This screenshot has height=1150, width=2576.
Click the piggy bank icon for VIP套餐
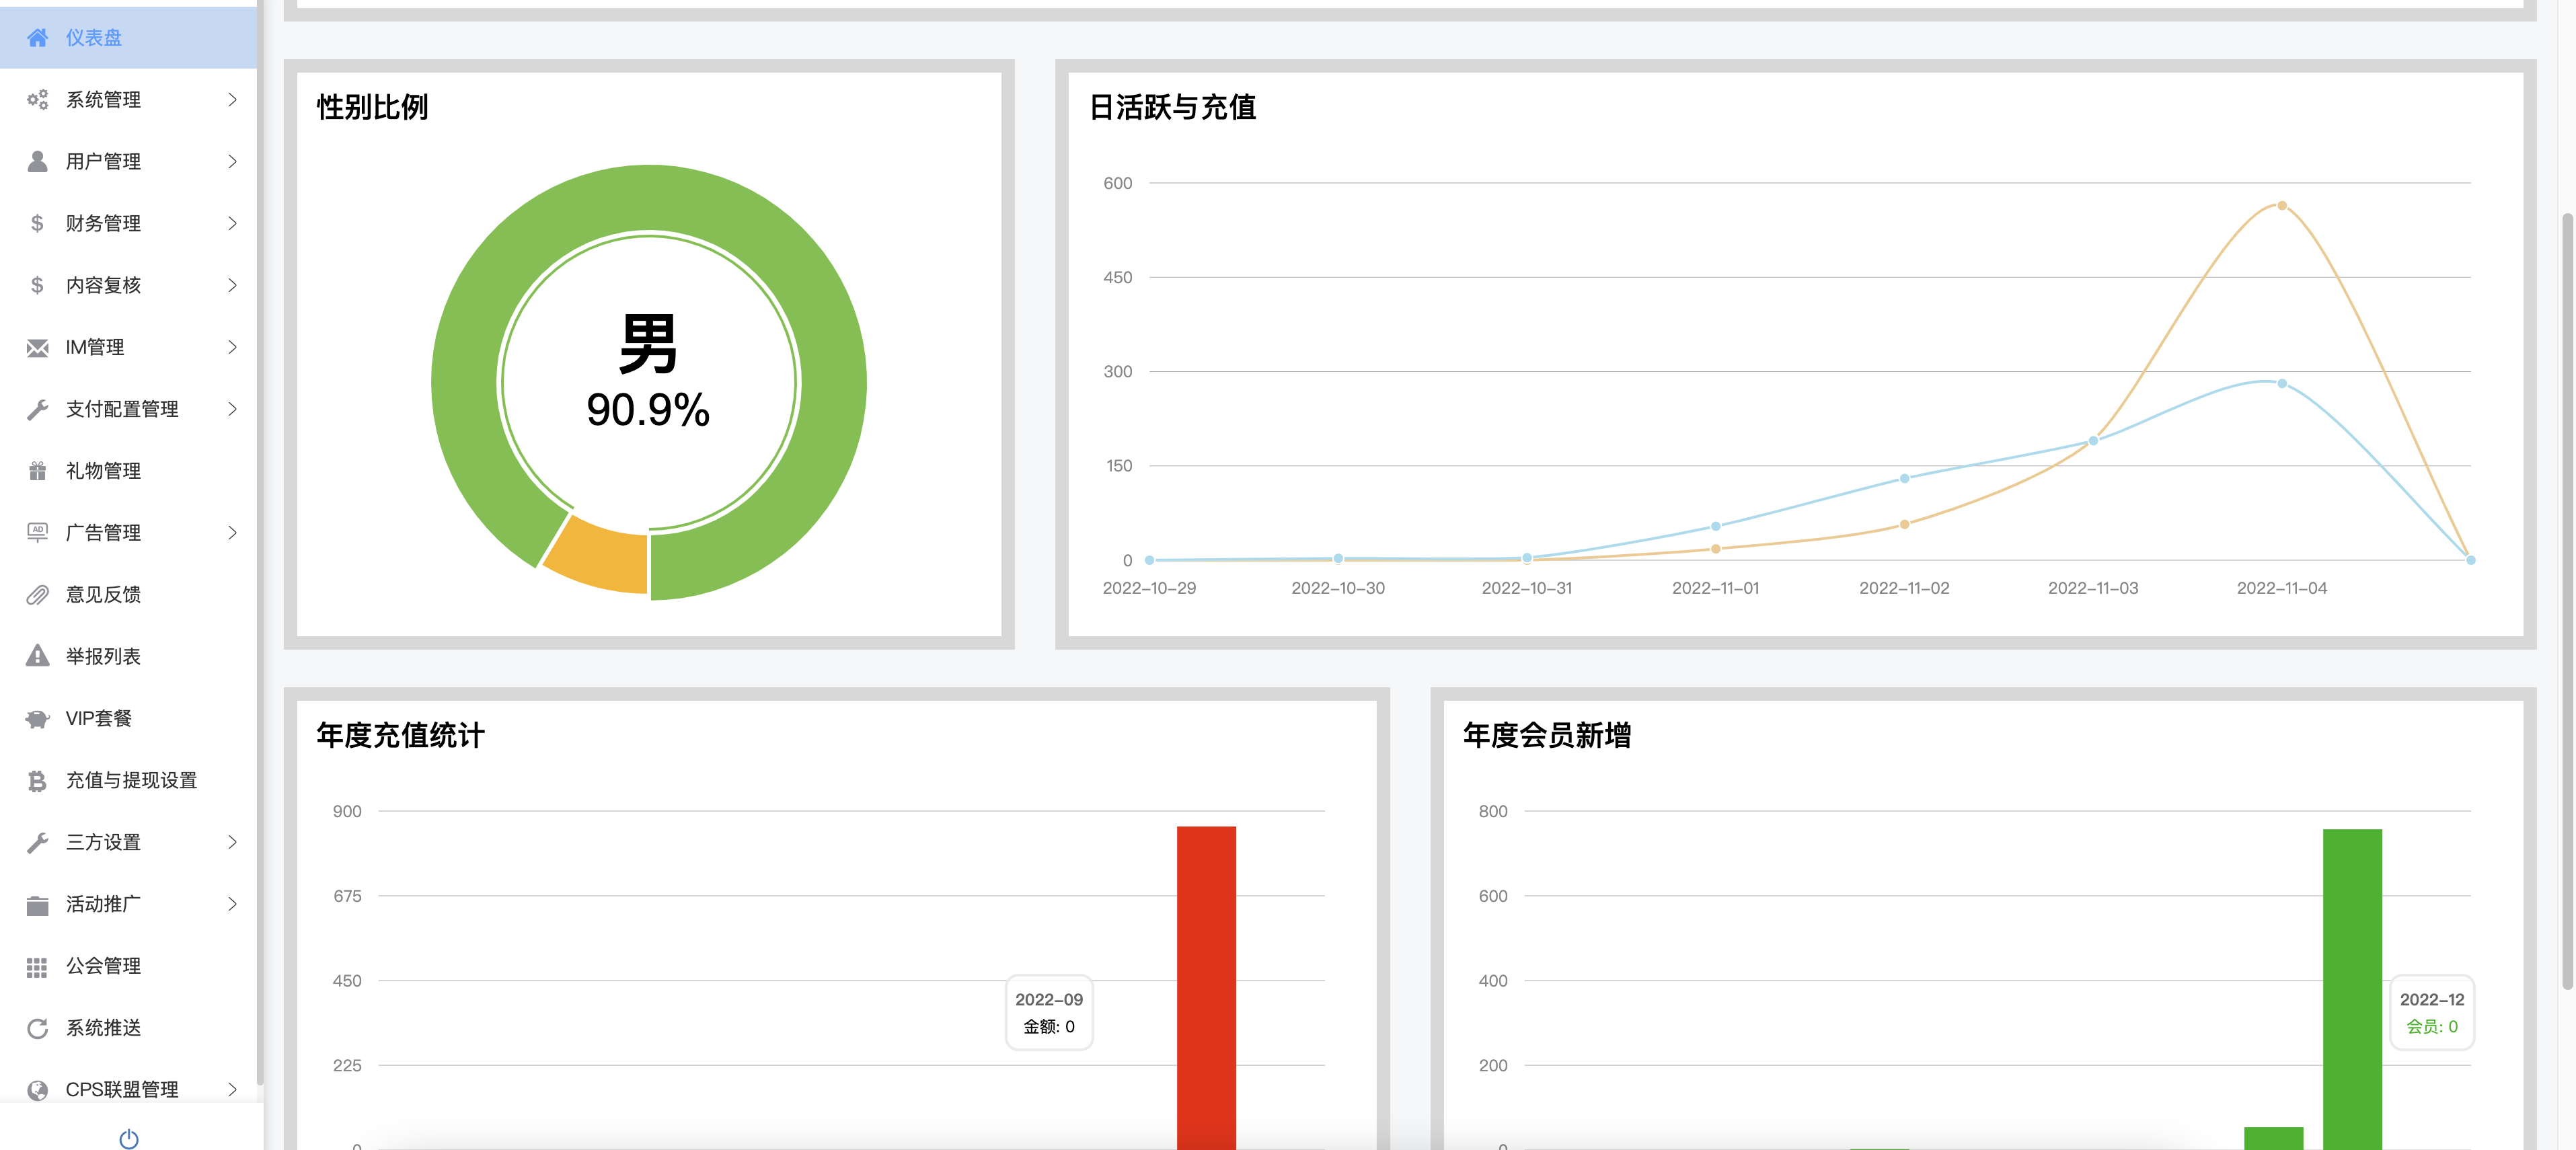(x=37, y=719)
